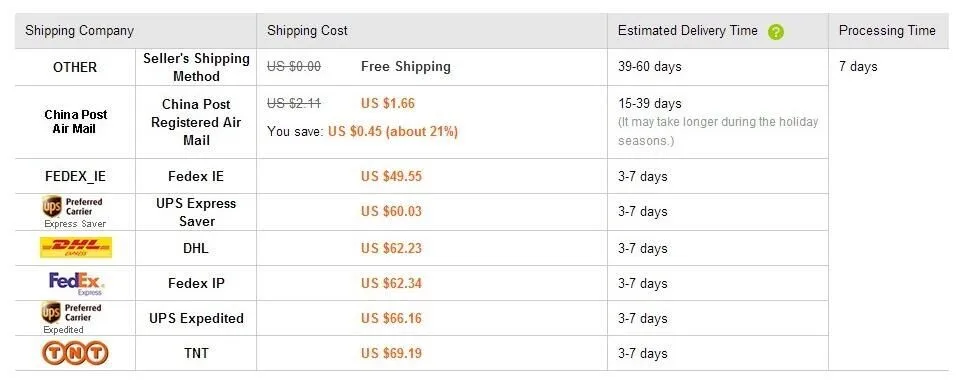Click the US $69.19 TNT cost
Image resolution: width=959 pixels, height=380 pixels.
391,354
